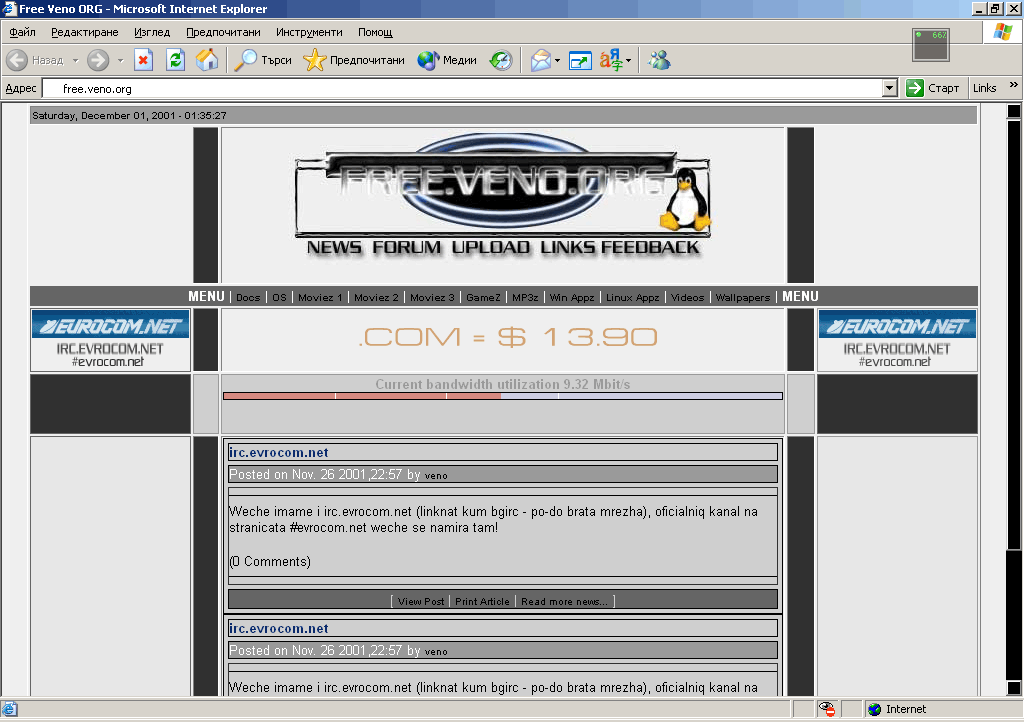Open Favorites star (Предпочитани) toolbar button

click(x=354, y=60)
